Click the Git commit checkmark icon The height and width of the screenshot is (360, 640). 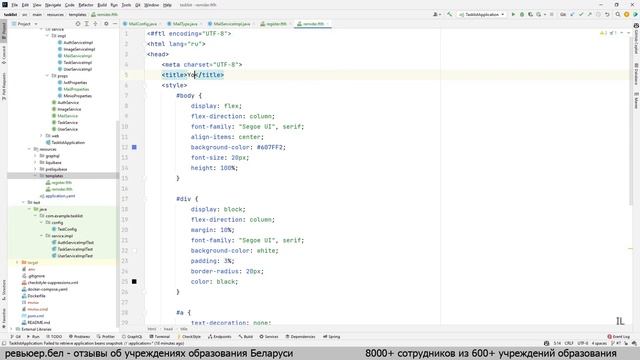tap(581, 14)
